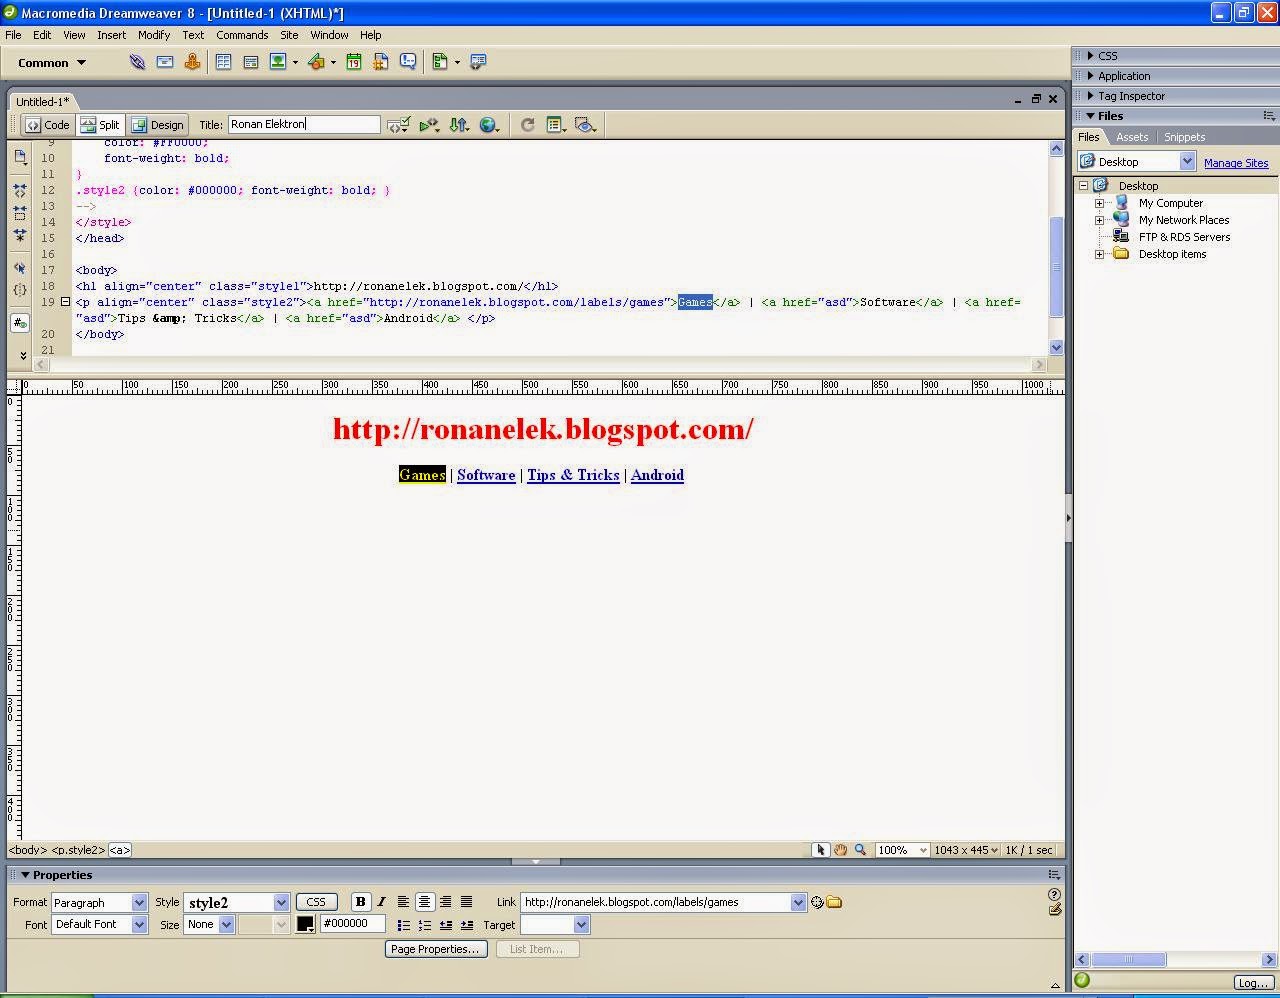Click the CSS button in Properties
This screenshot has width=1280, height=998.
coord(316,902)
